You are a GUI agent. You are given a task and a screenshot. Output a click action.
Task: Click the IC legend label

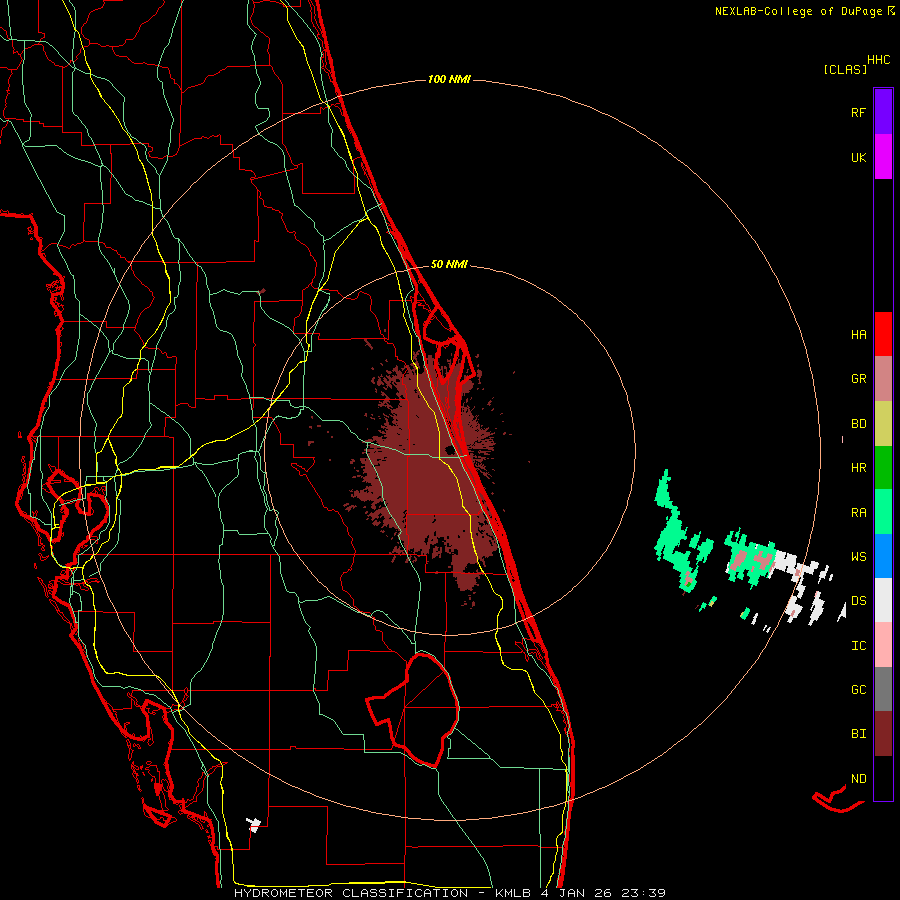click(x=858, y=646)
